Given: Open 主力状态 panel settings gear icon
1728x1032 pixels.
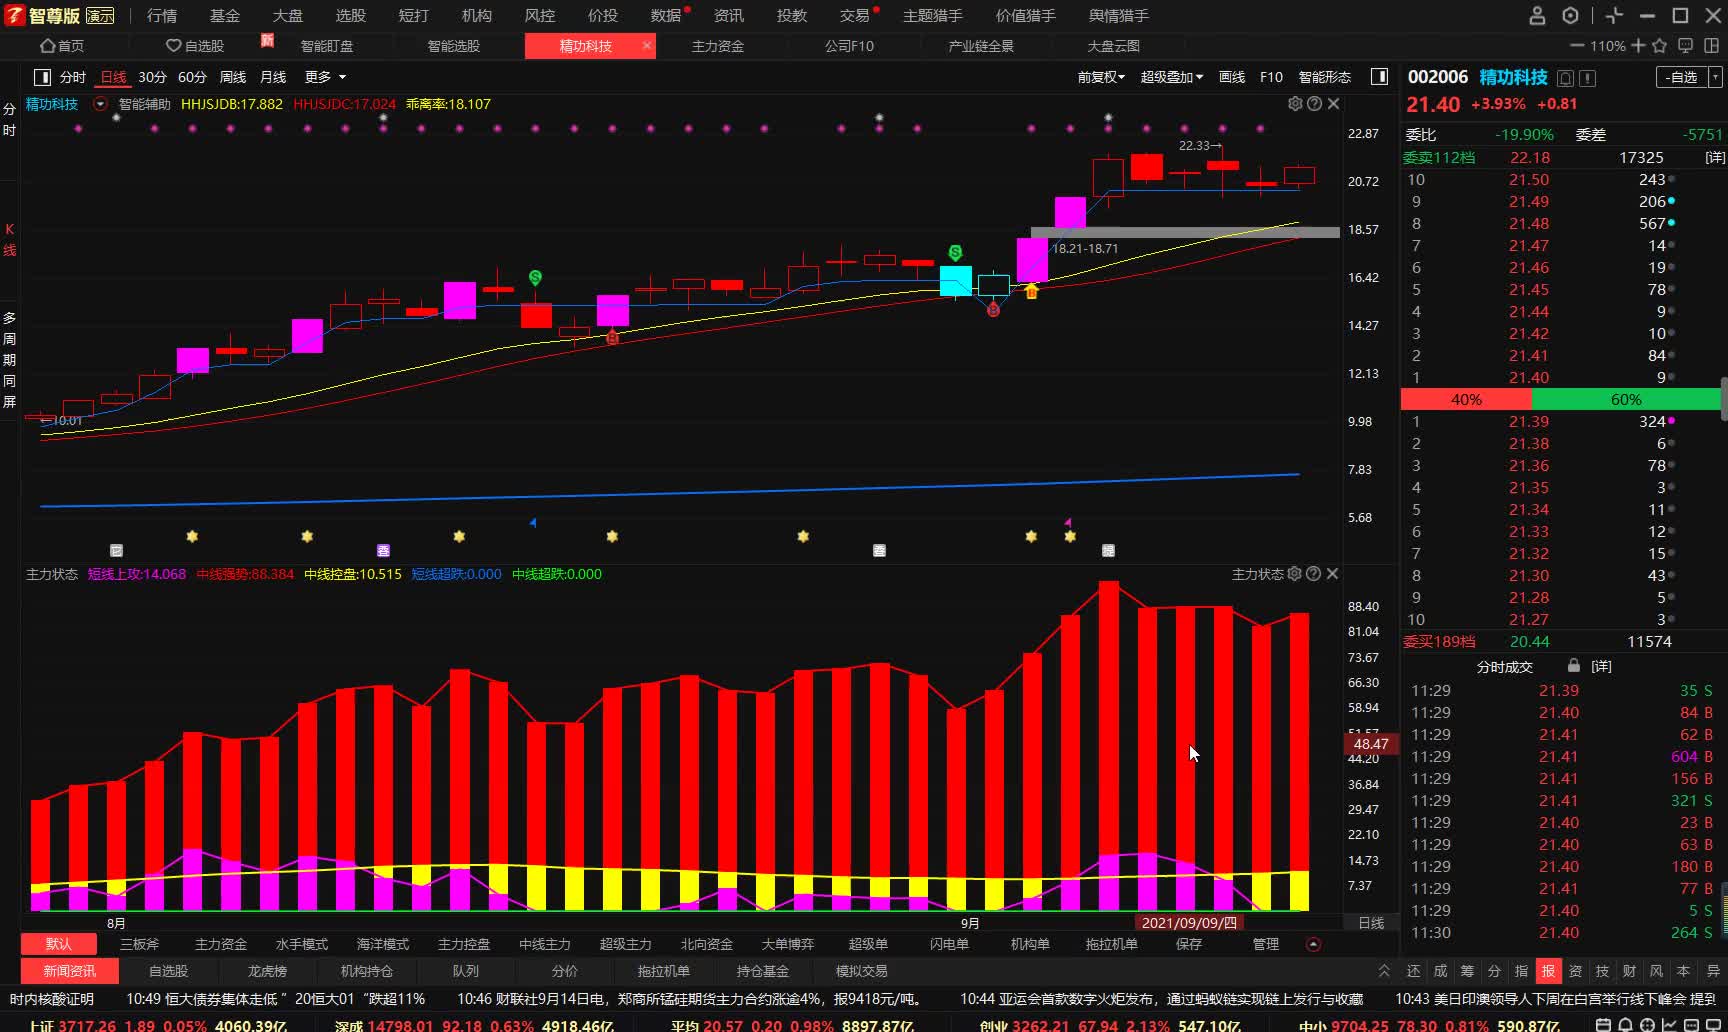Looking at the screenshot, I should coord(1295,574).
